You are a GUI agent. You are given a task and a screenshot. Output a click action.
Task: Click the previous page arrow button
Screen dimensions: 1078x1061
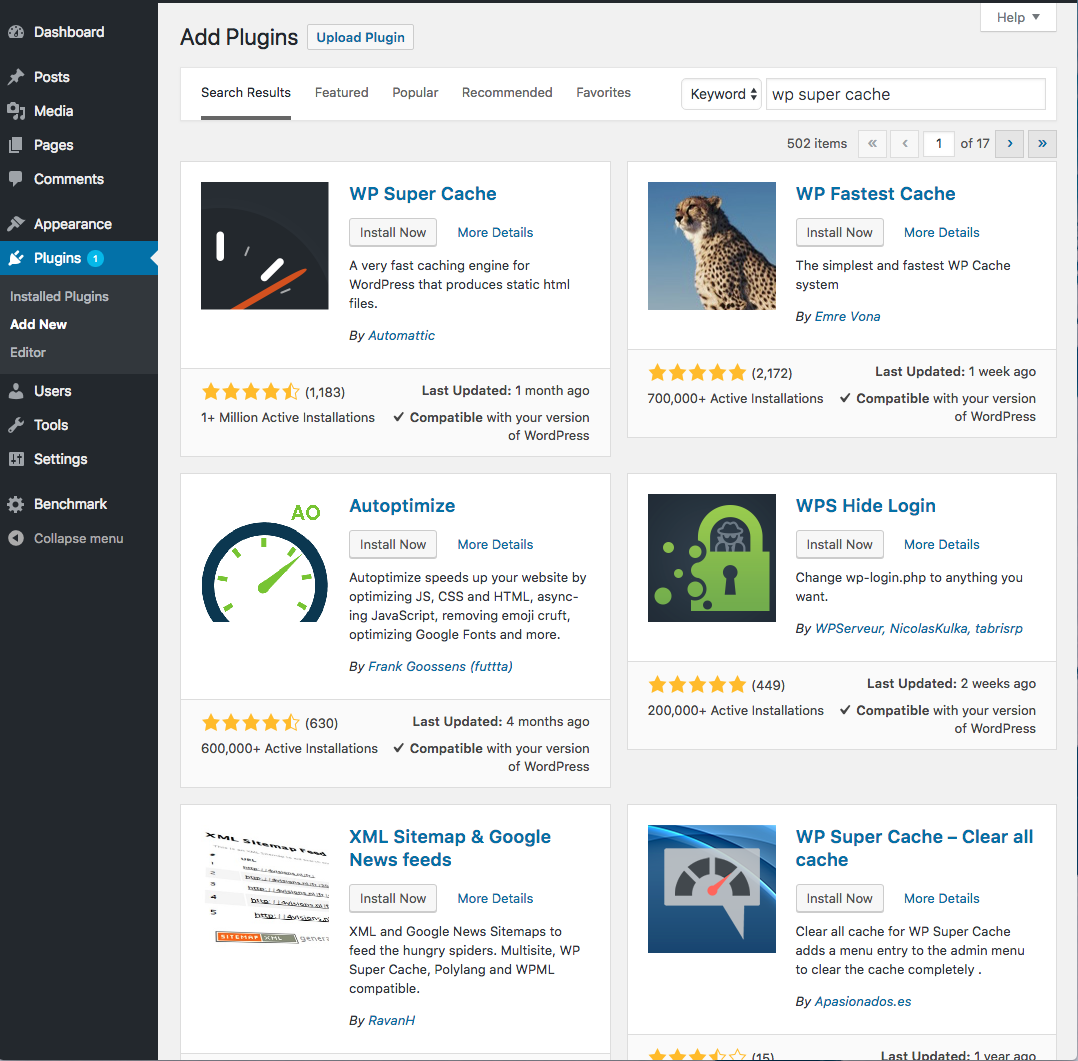click(x=905, y=144)
